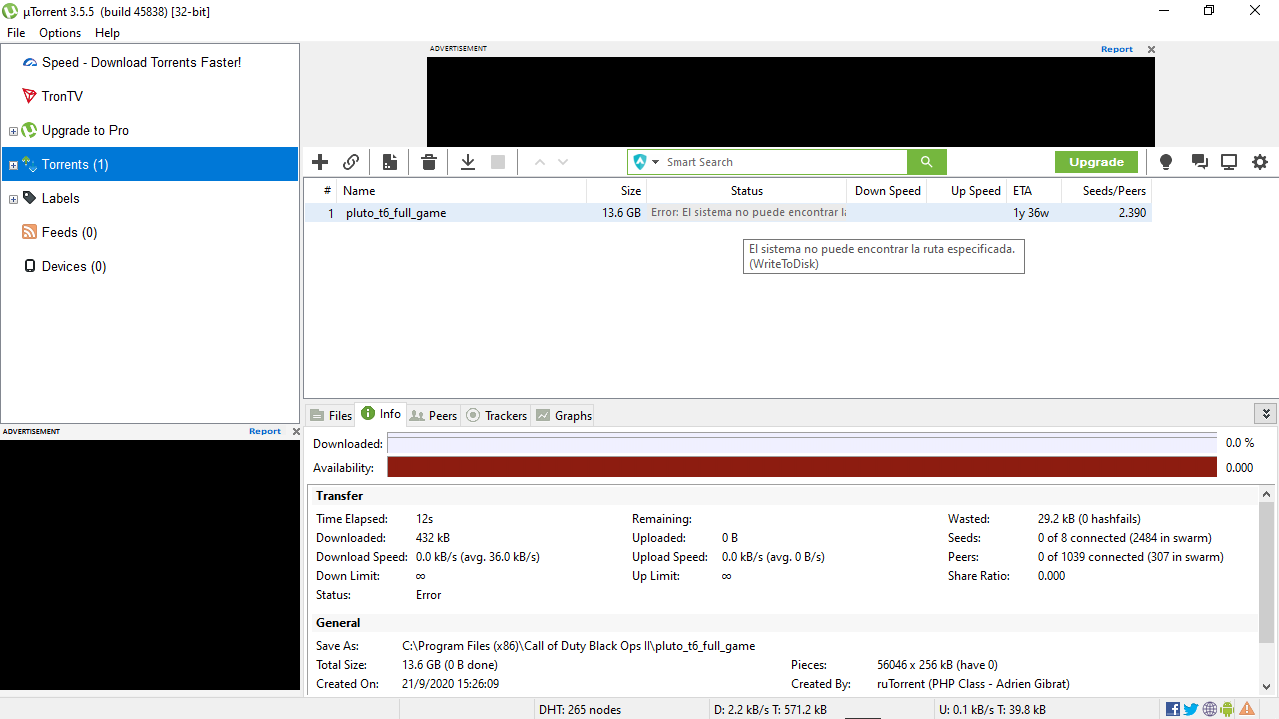Click the green Upgrade button
The height and width of the screenshot is (719, 1279).
1096,162
